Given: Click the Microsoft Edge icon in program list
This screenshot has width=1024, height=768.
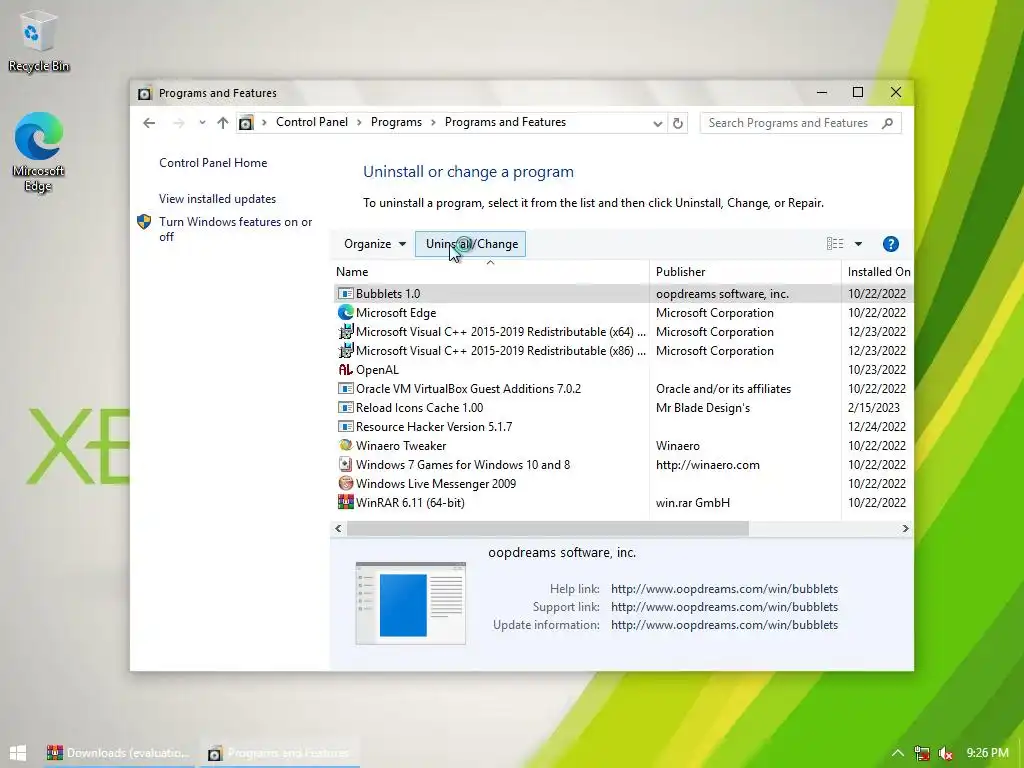Looking at the screenshot, I should [x=345, y=313].
